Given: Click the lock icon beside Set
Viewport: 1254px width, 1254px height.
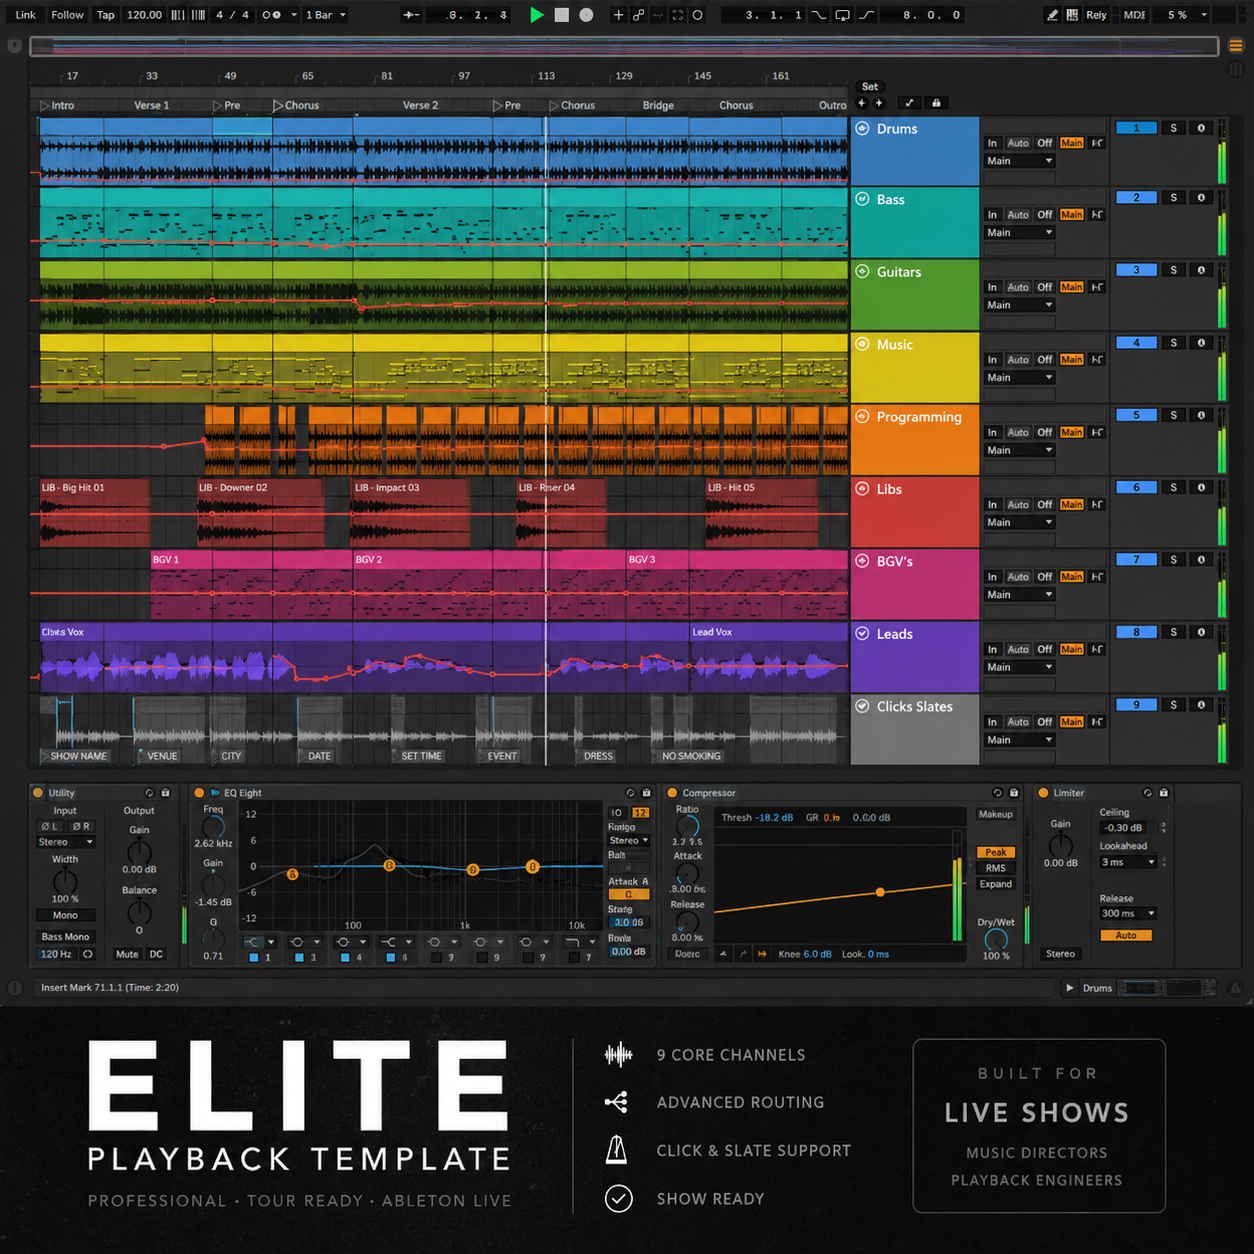Looking at the screenshot, I should (936, 103).
